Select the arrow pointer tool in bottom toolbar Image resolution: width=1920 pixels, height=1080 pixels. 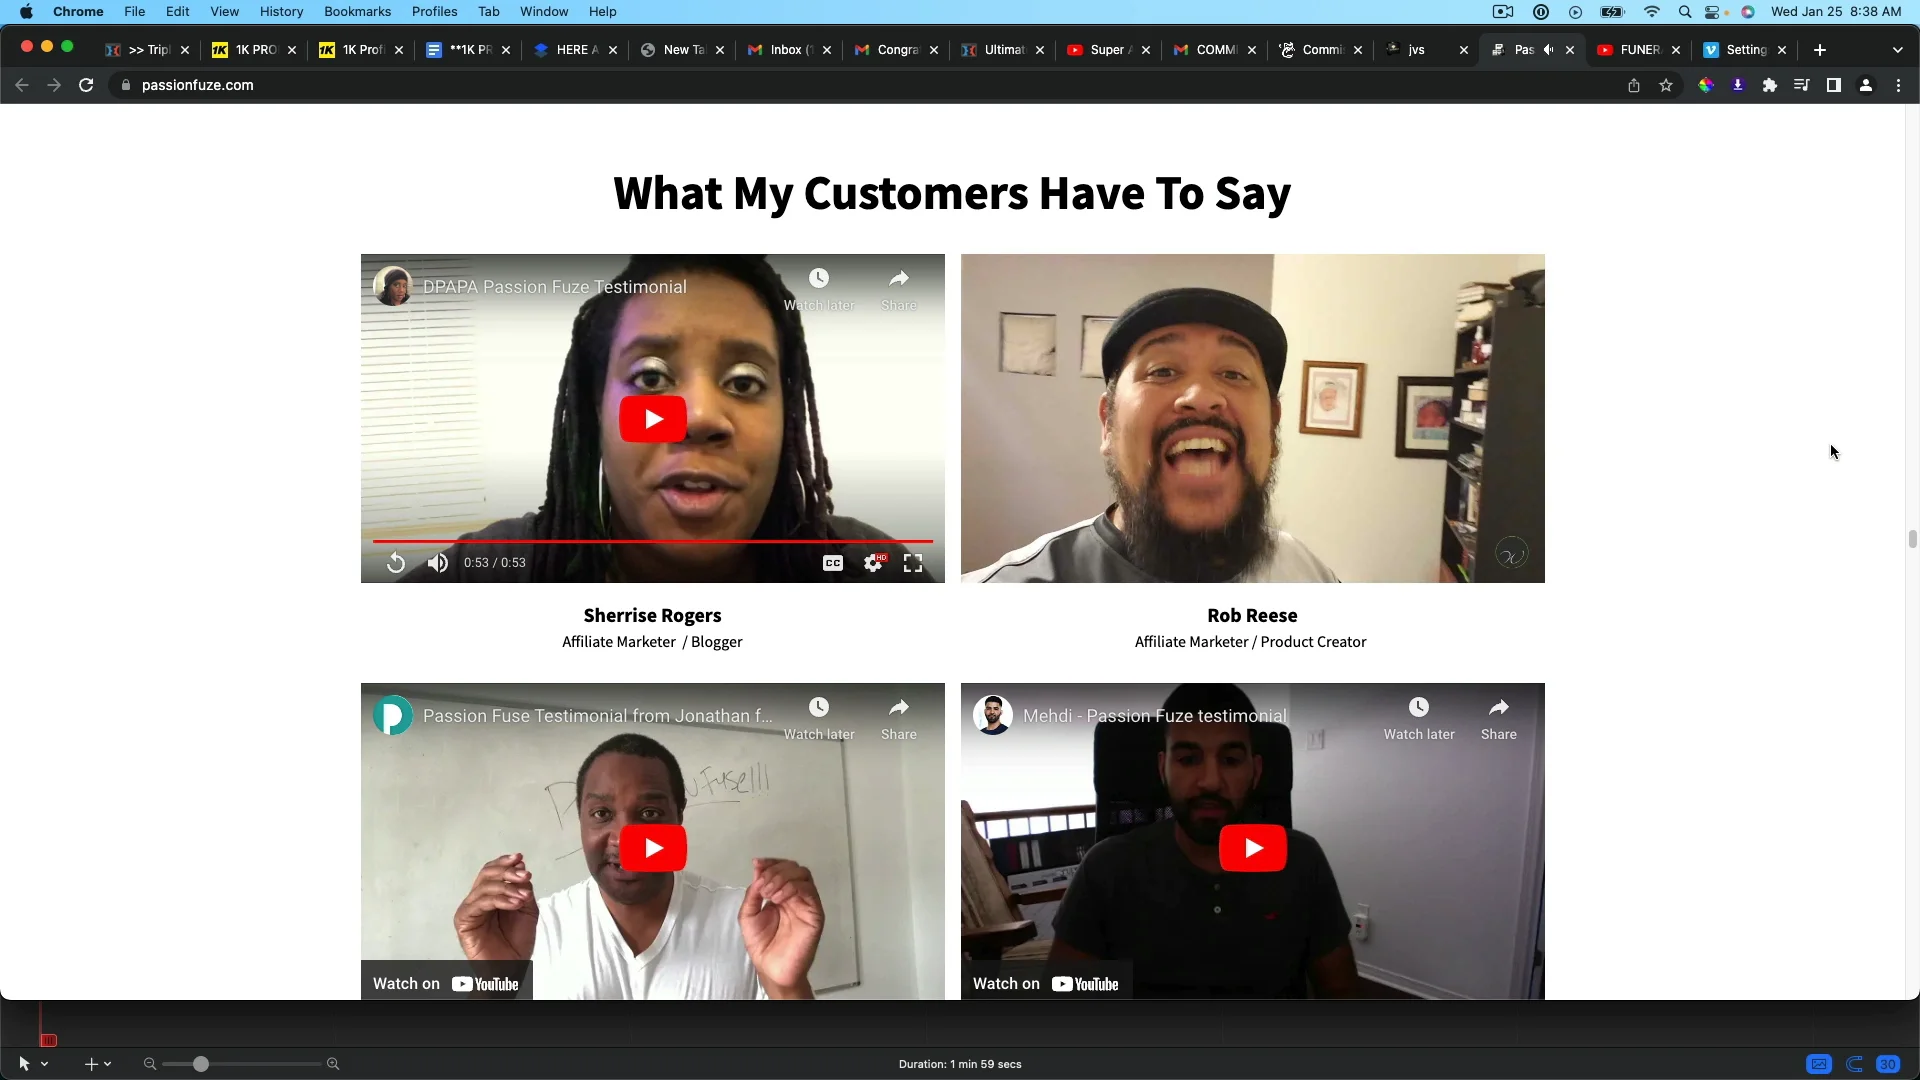pyautogui.click(x=24, y=1063)
